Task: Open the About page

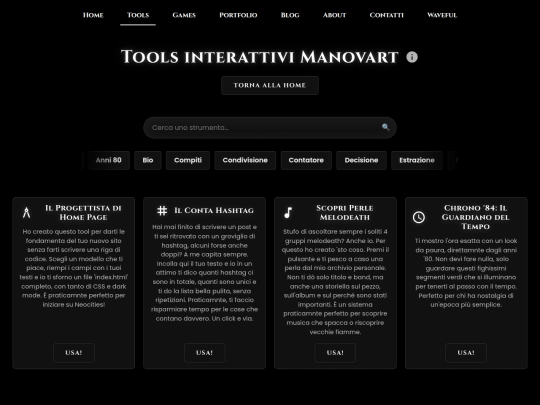Action: click(x=334, y=15)
